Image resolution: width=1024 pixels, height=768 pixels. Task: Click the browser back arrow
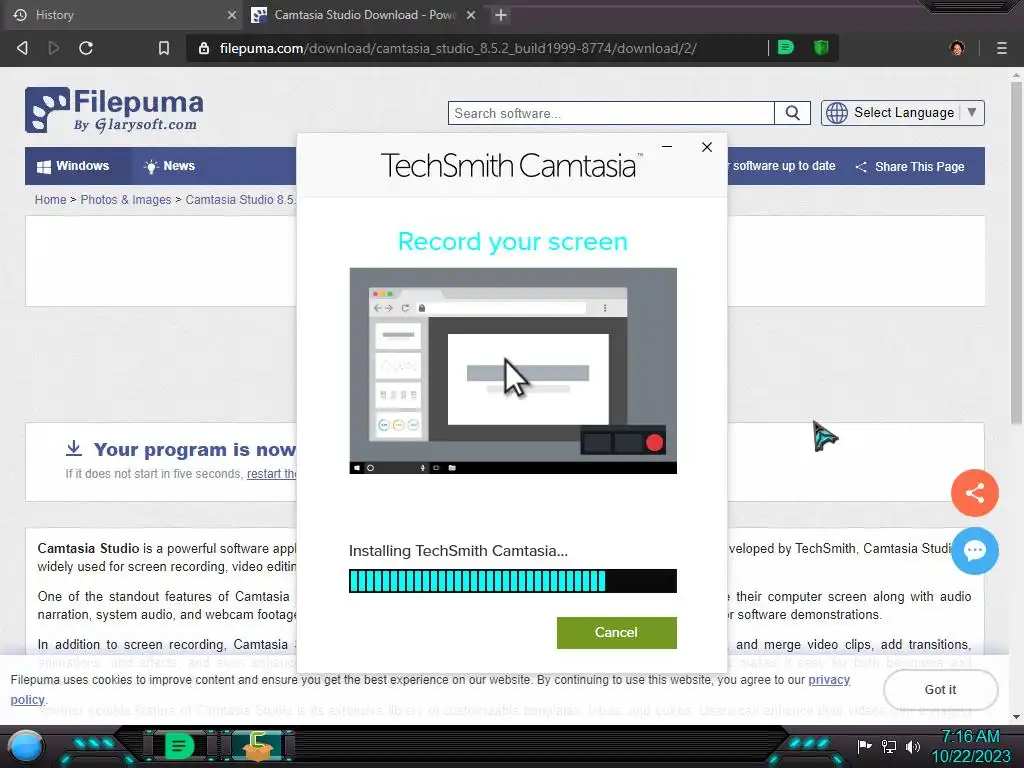(22, 48)
